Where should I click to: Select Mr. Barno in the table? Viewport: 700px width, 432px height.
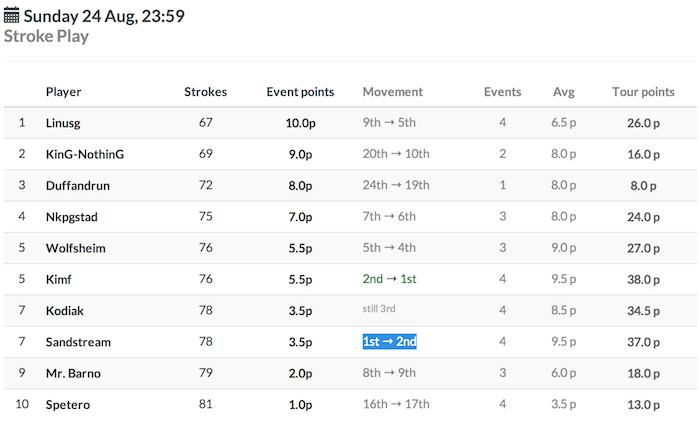(x=73, y=373)
